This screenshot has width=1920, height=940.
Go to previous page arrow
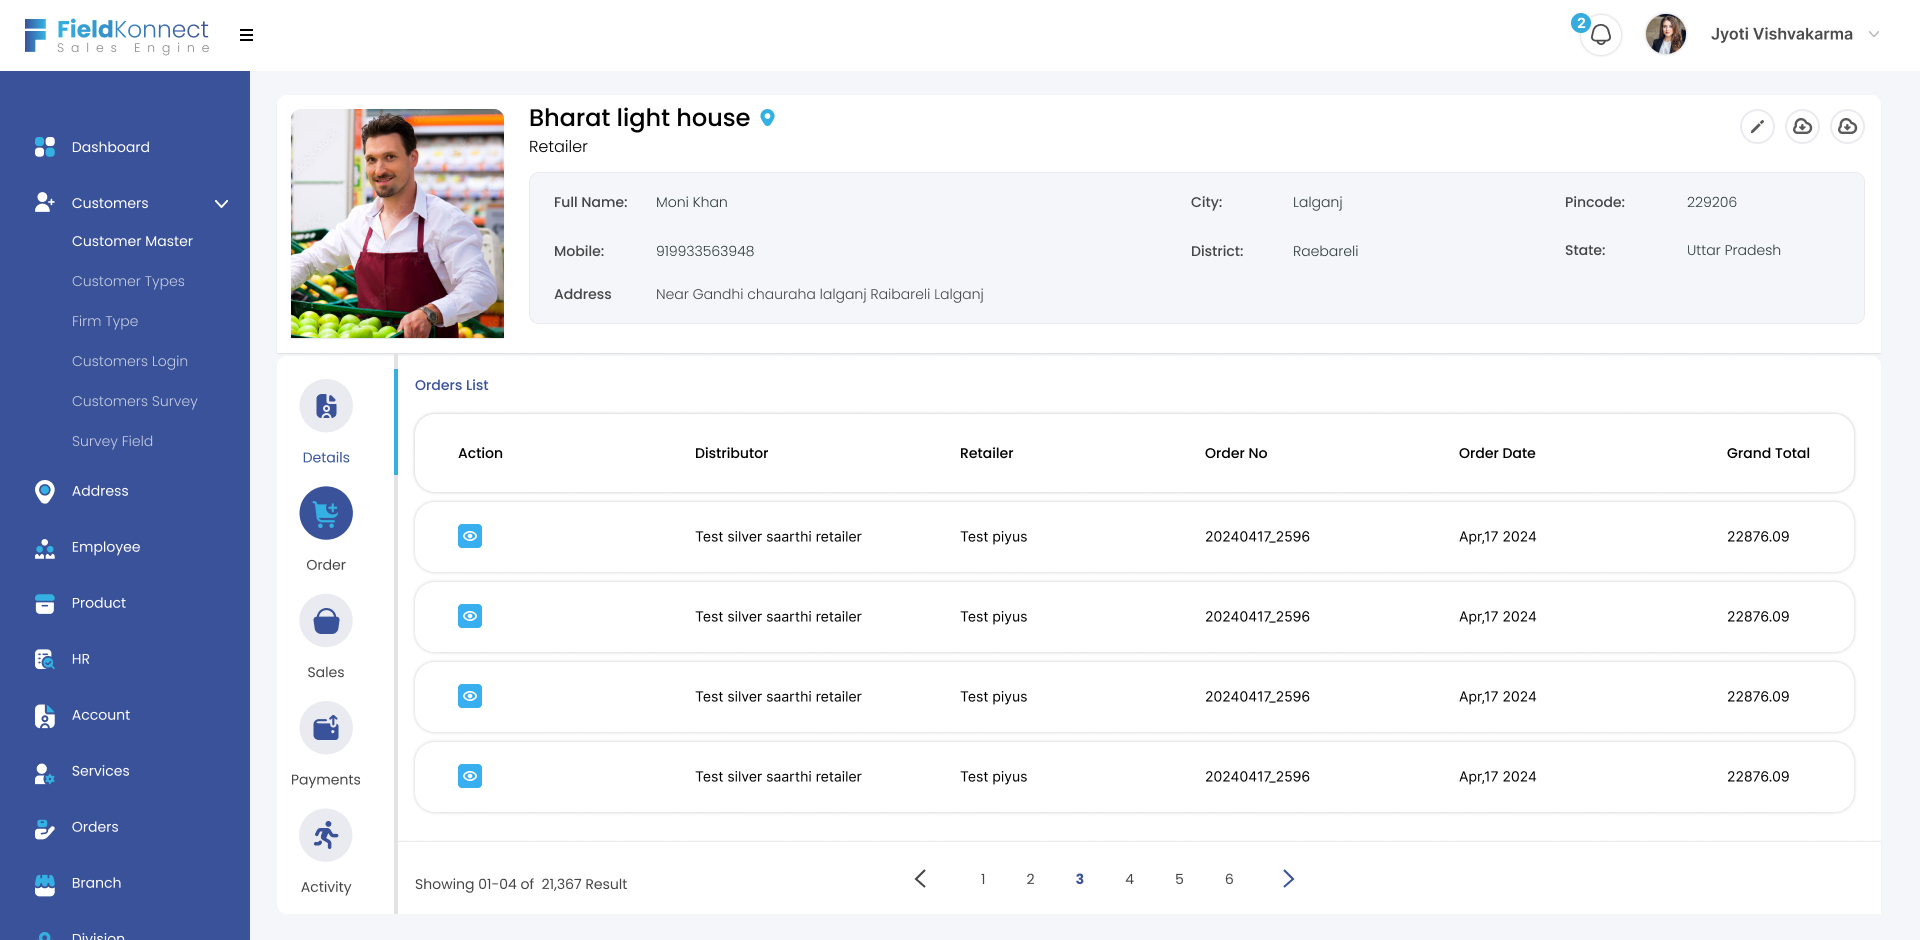click(921, 879)
